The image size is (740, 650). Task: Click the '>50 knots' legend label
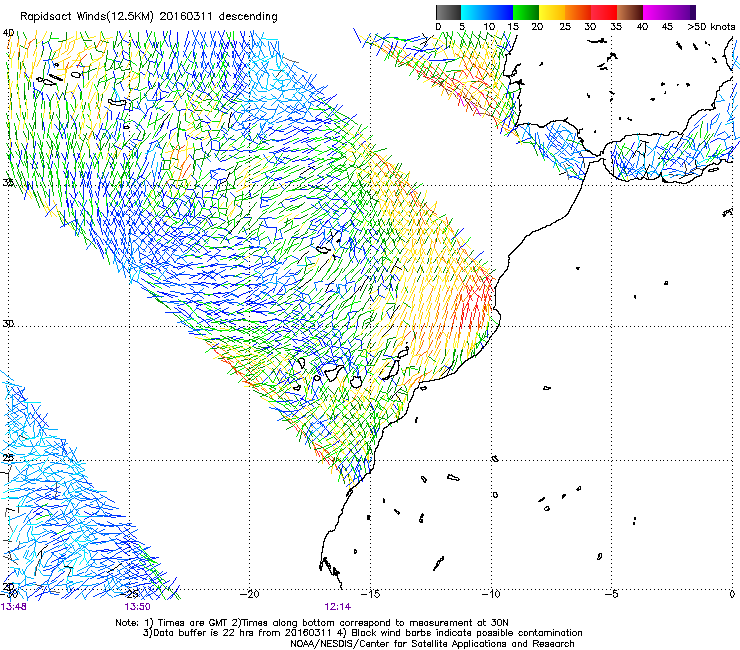[x=711, y=27]
